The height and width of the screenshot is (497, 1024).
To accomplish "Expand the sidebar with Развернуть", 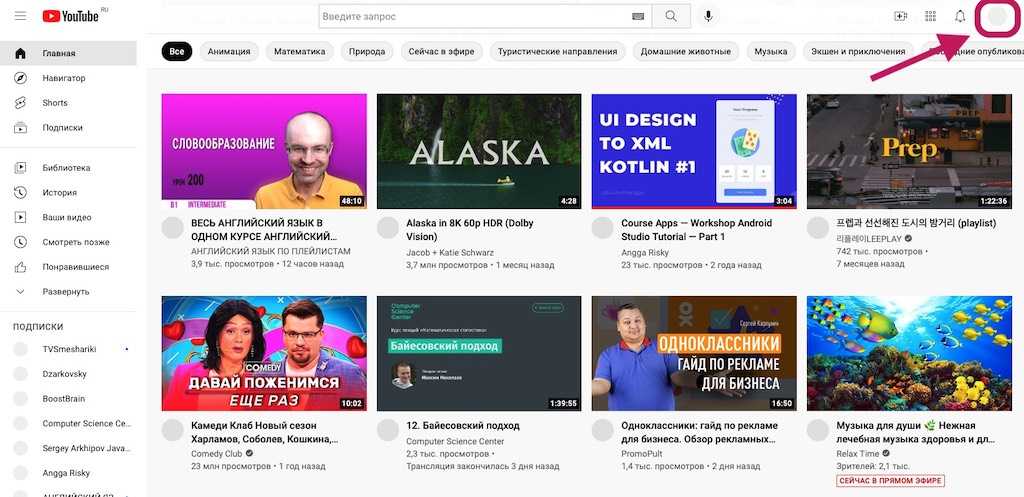I will 66,292.
